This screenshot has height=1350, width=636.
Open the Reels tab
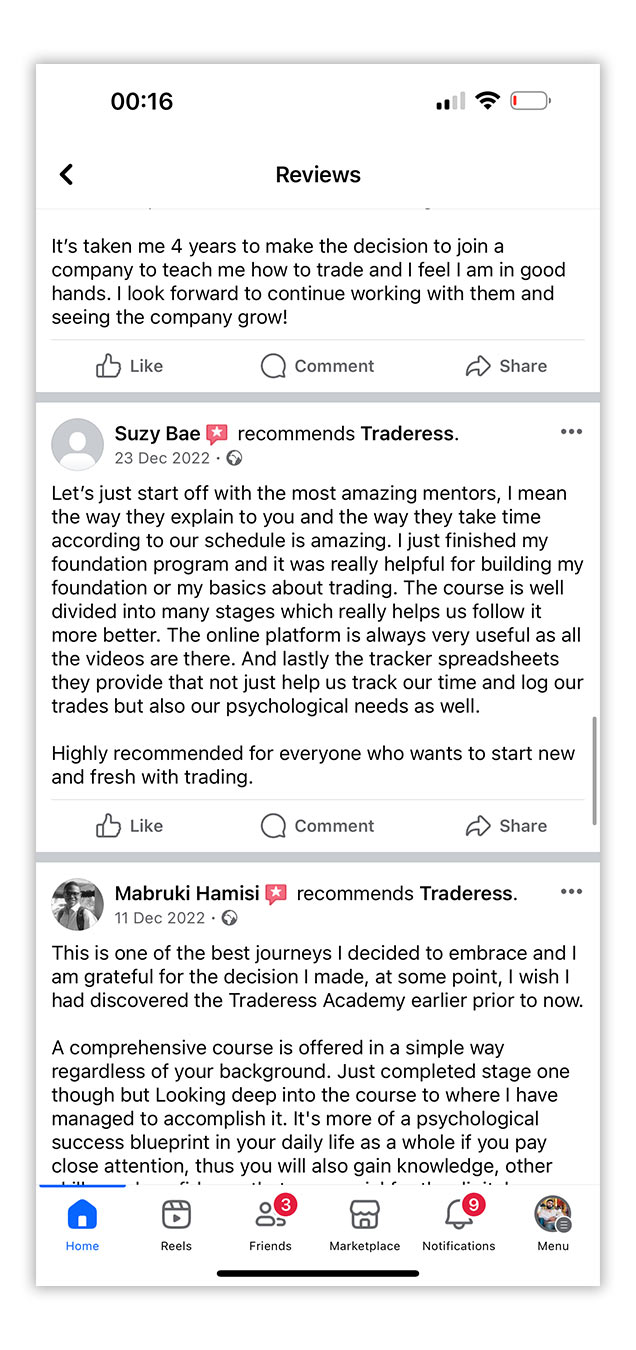click(x=176, y=1224)
